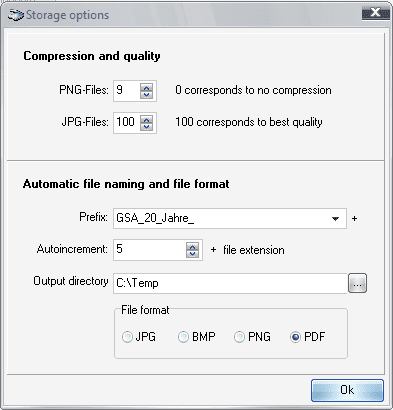Decrease JPG-Files quality value
This screenshot has height=410, width=393.
pos(146,127)
